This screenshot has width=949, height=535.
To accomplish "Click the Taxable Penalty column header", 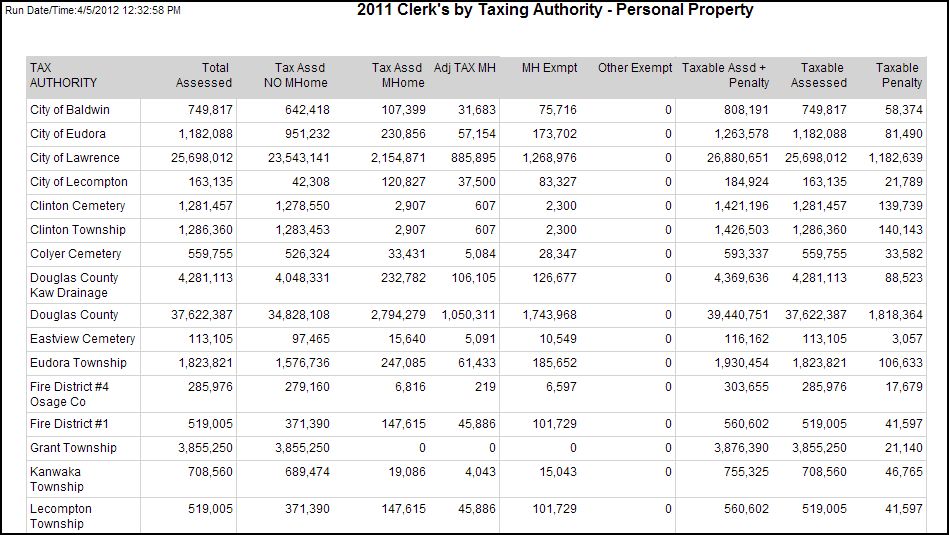I will (900, 75).
